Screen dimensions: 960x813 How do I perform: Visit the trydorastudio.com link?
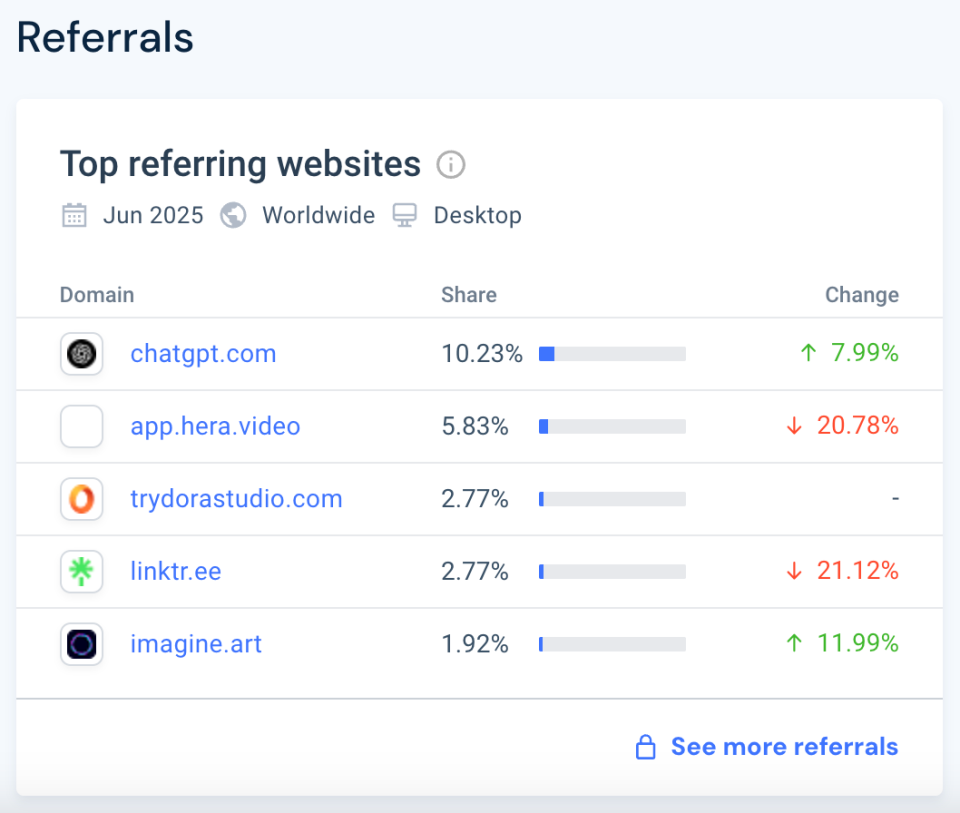pos(236,499)
